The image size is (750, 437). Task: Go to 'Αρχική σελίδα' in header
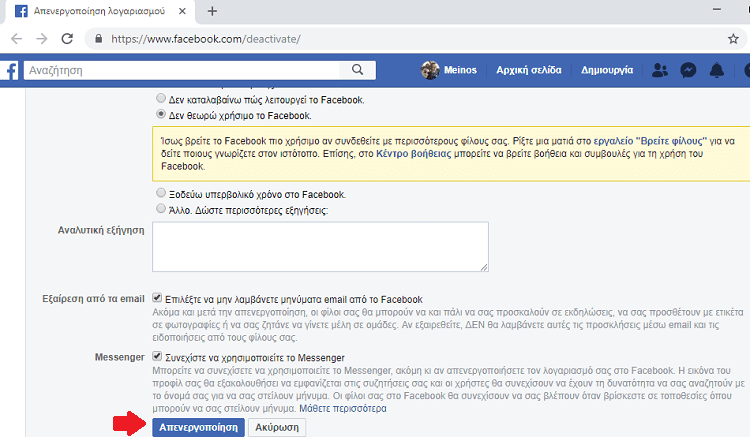[x=530, y=71]
